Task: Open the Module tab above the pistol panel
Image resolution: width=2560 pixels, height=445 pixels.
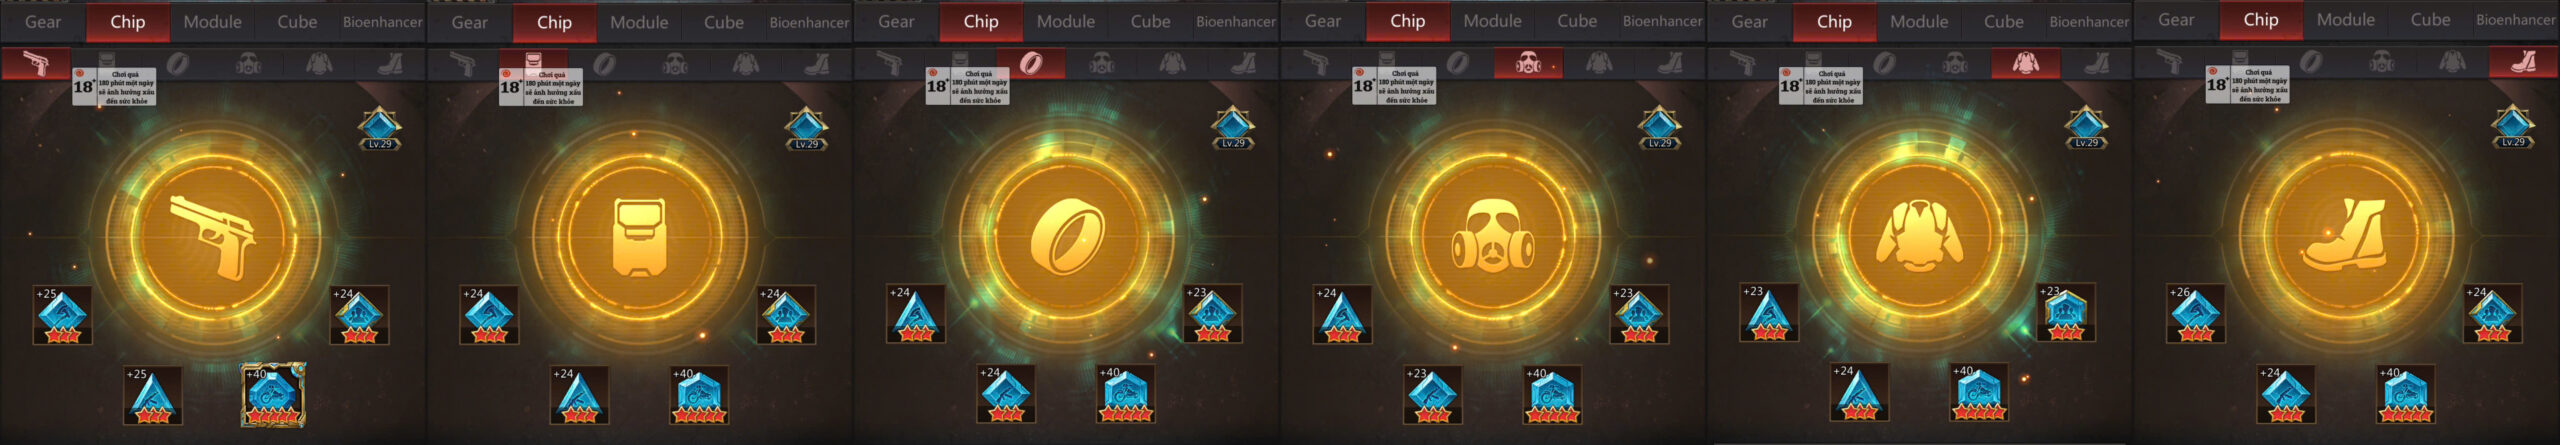Action: click(212, 22)
